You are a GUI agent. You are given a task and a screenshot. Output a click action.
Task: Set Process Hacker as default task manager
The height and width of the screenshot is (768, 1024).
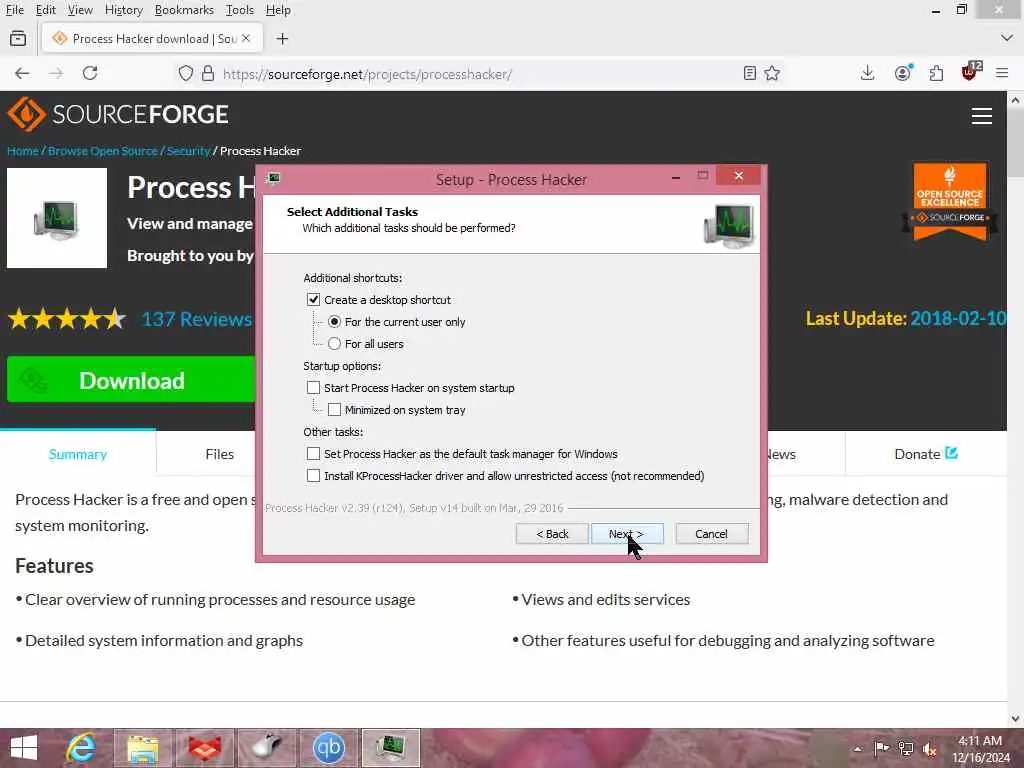[313, 454]
